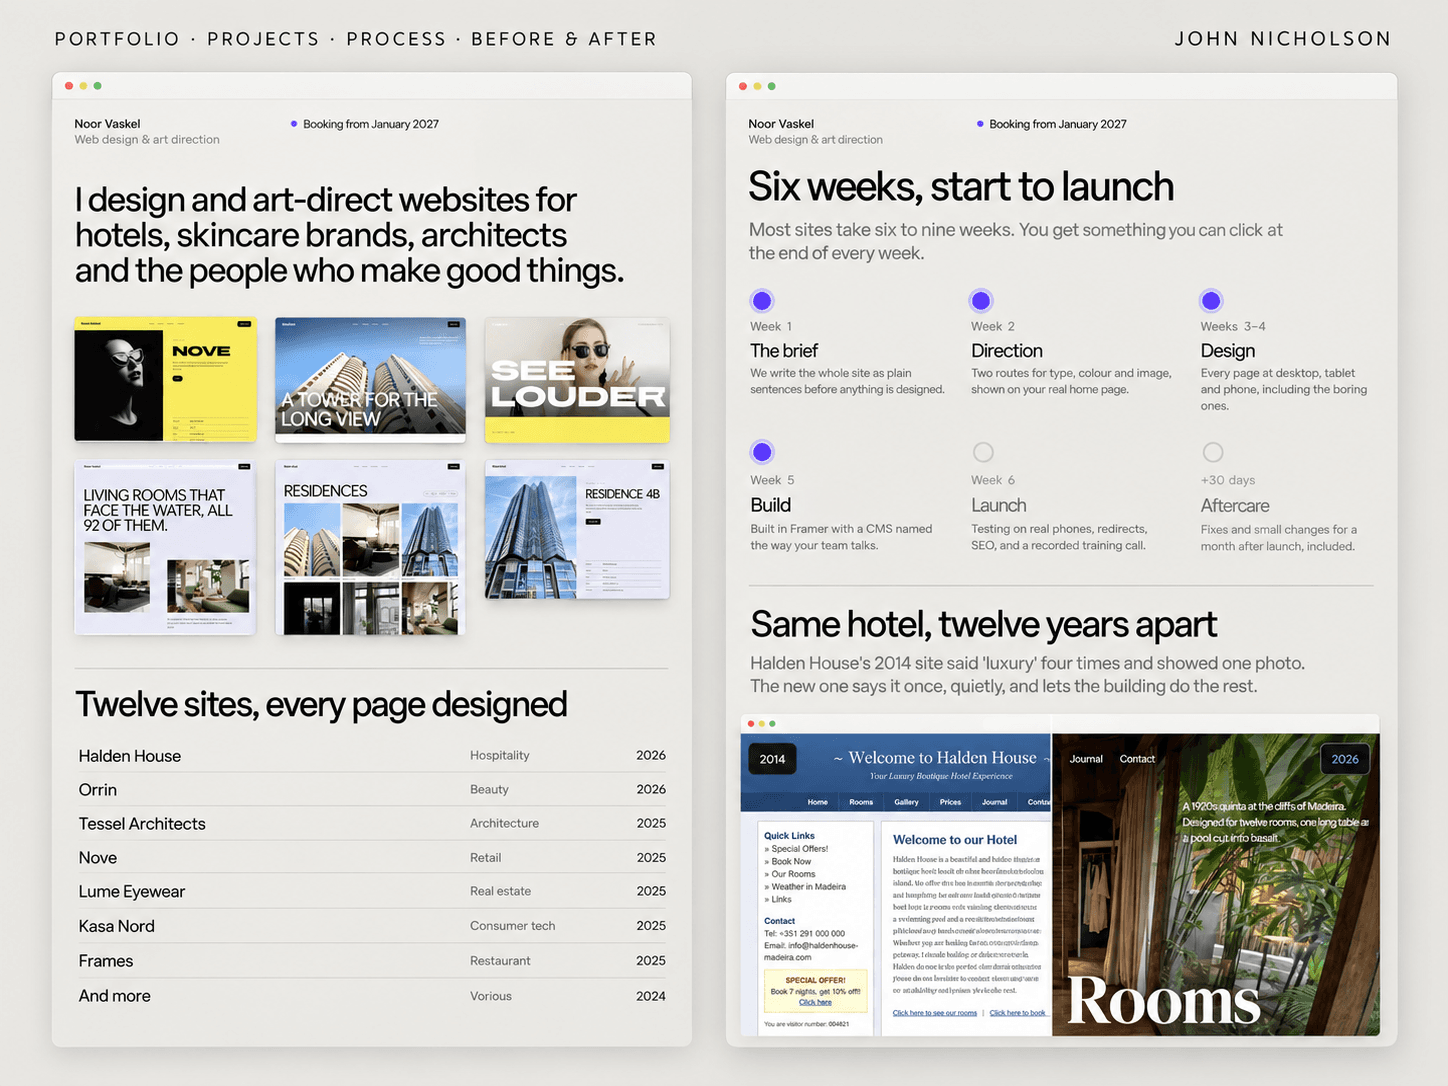Click Noor Vaskel name in the left window
Viewport: 1448px width, 1086px height.
pyautogui.click(x=107, y=124)
